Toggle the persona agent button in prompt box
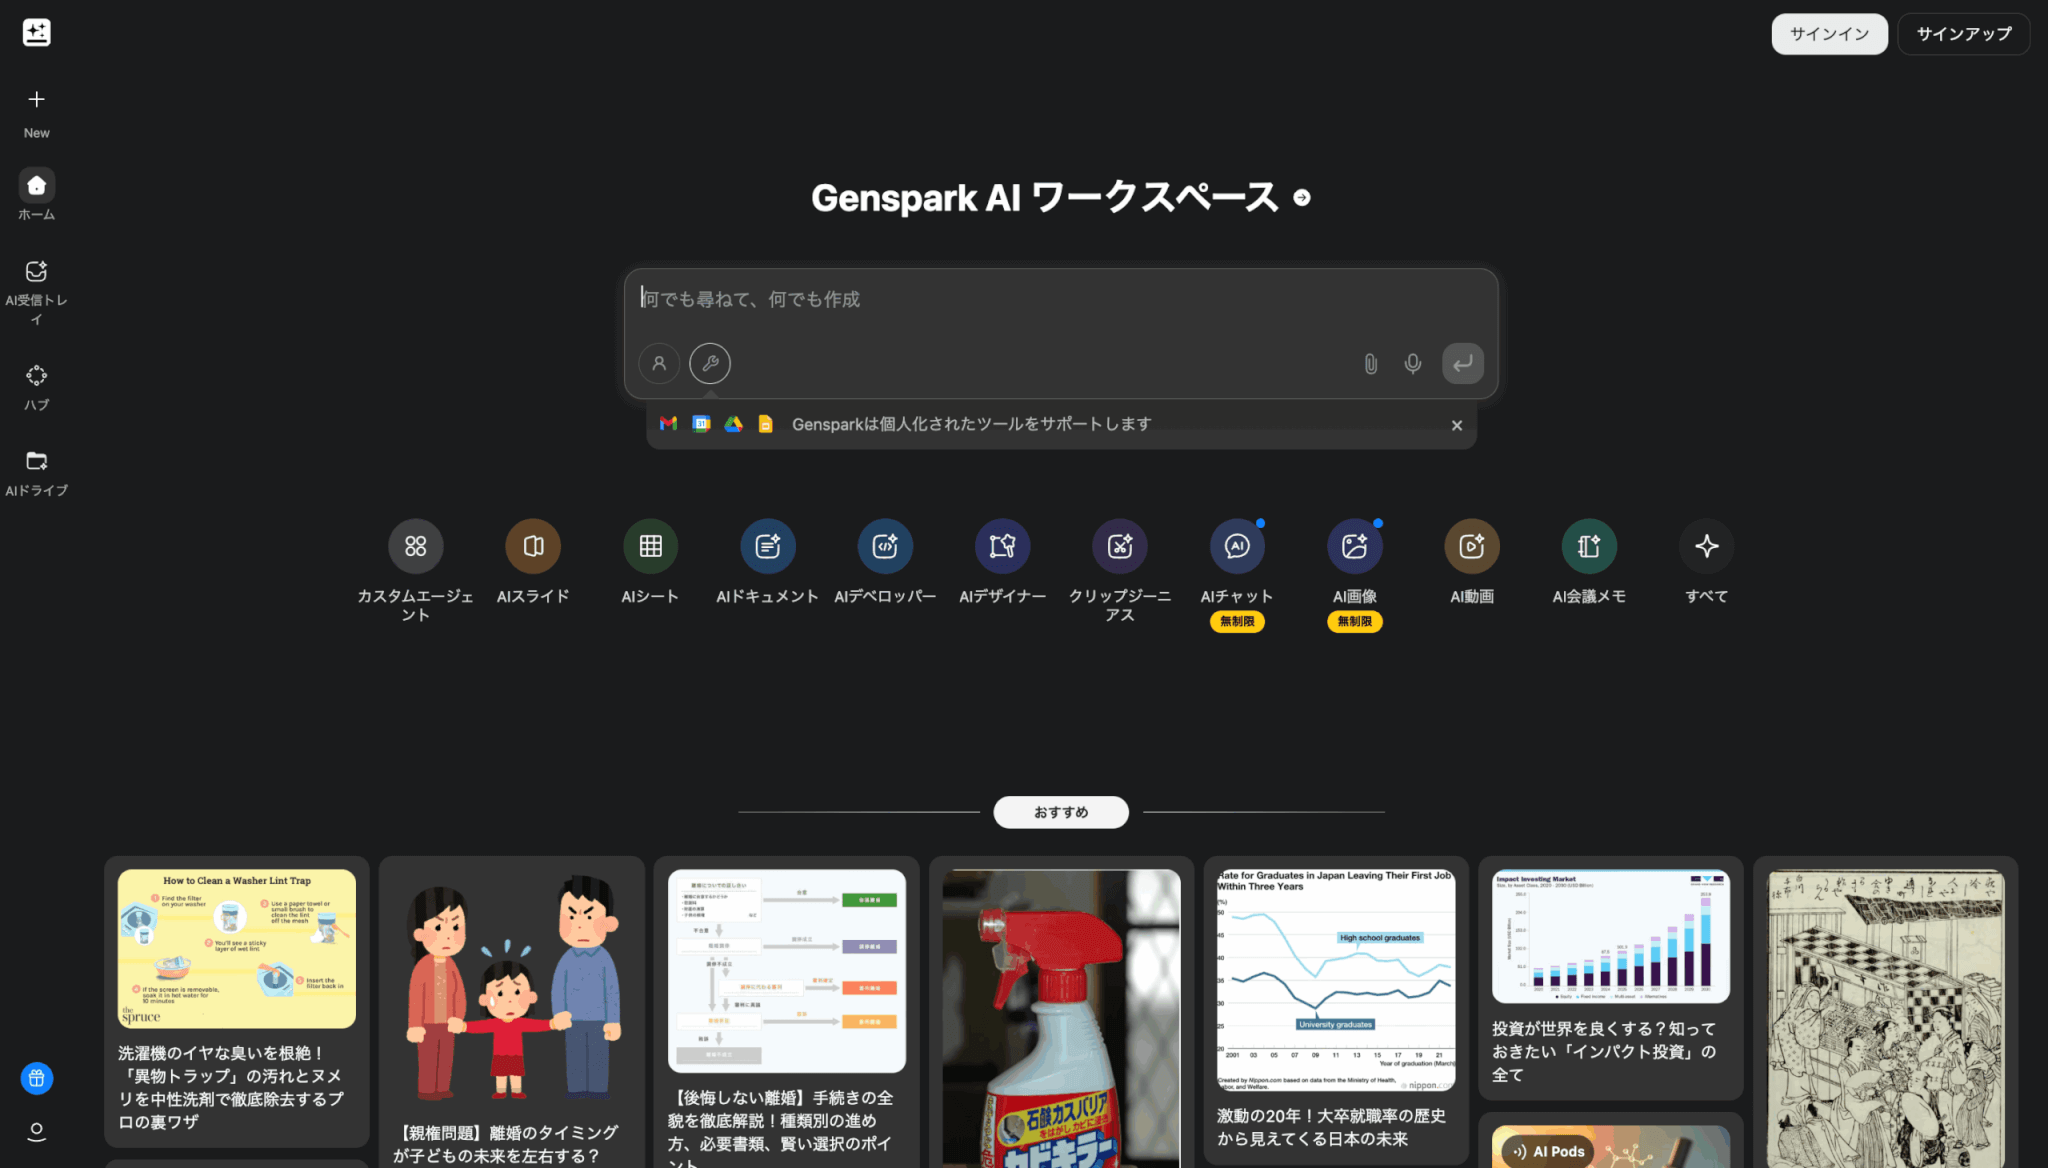 pyautogui.click(x=659, y=364)
